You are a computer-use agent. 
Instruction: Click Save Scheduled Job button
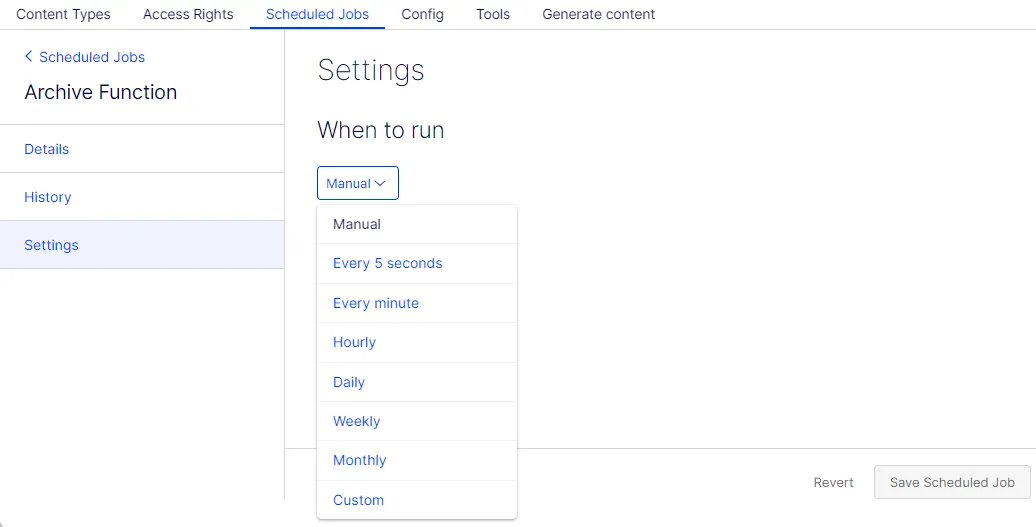tap(952, 482)
